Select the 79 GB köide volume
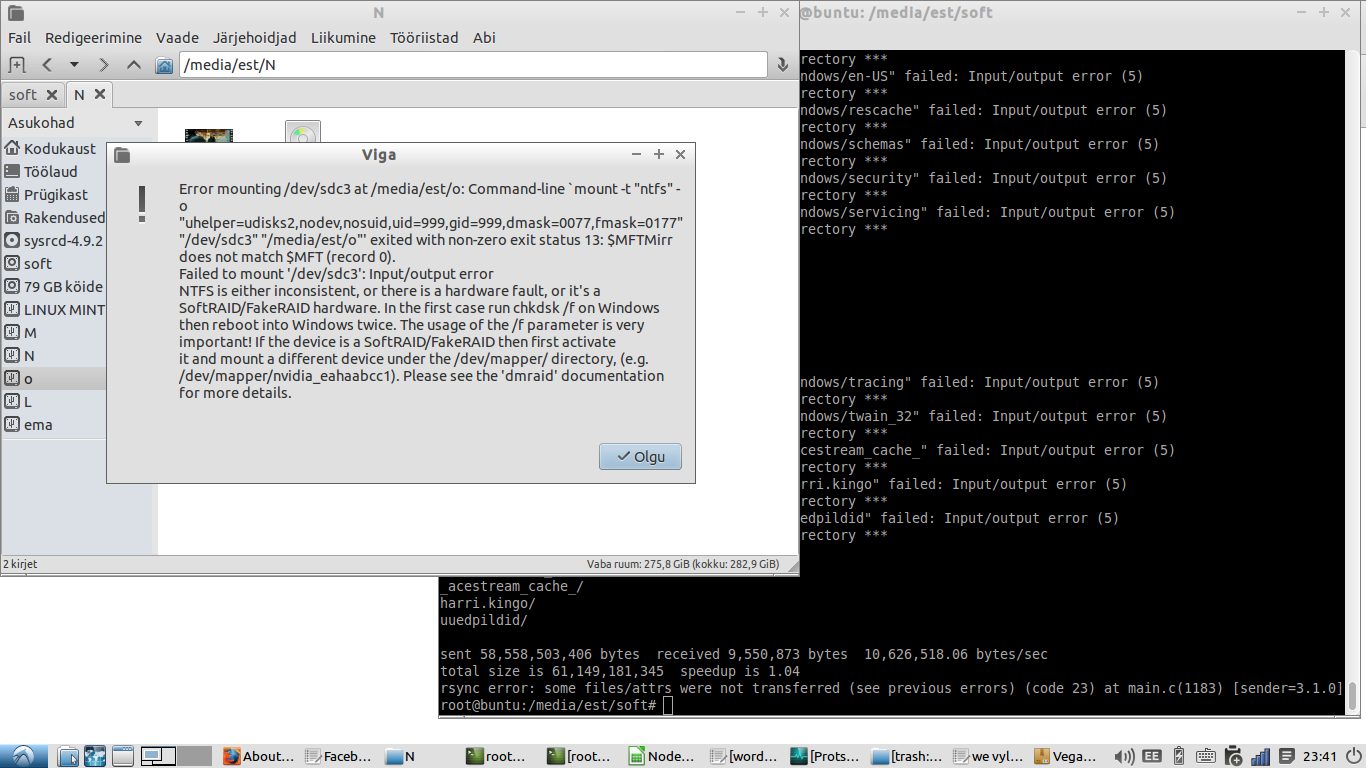 point(54,287)
